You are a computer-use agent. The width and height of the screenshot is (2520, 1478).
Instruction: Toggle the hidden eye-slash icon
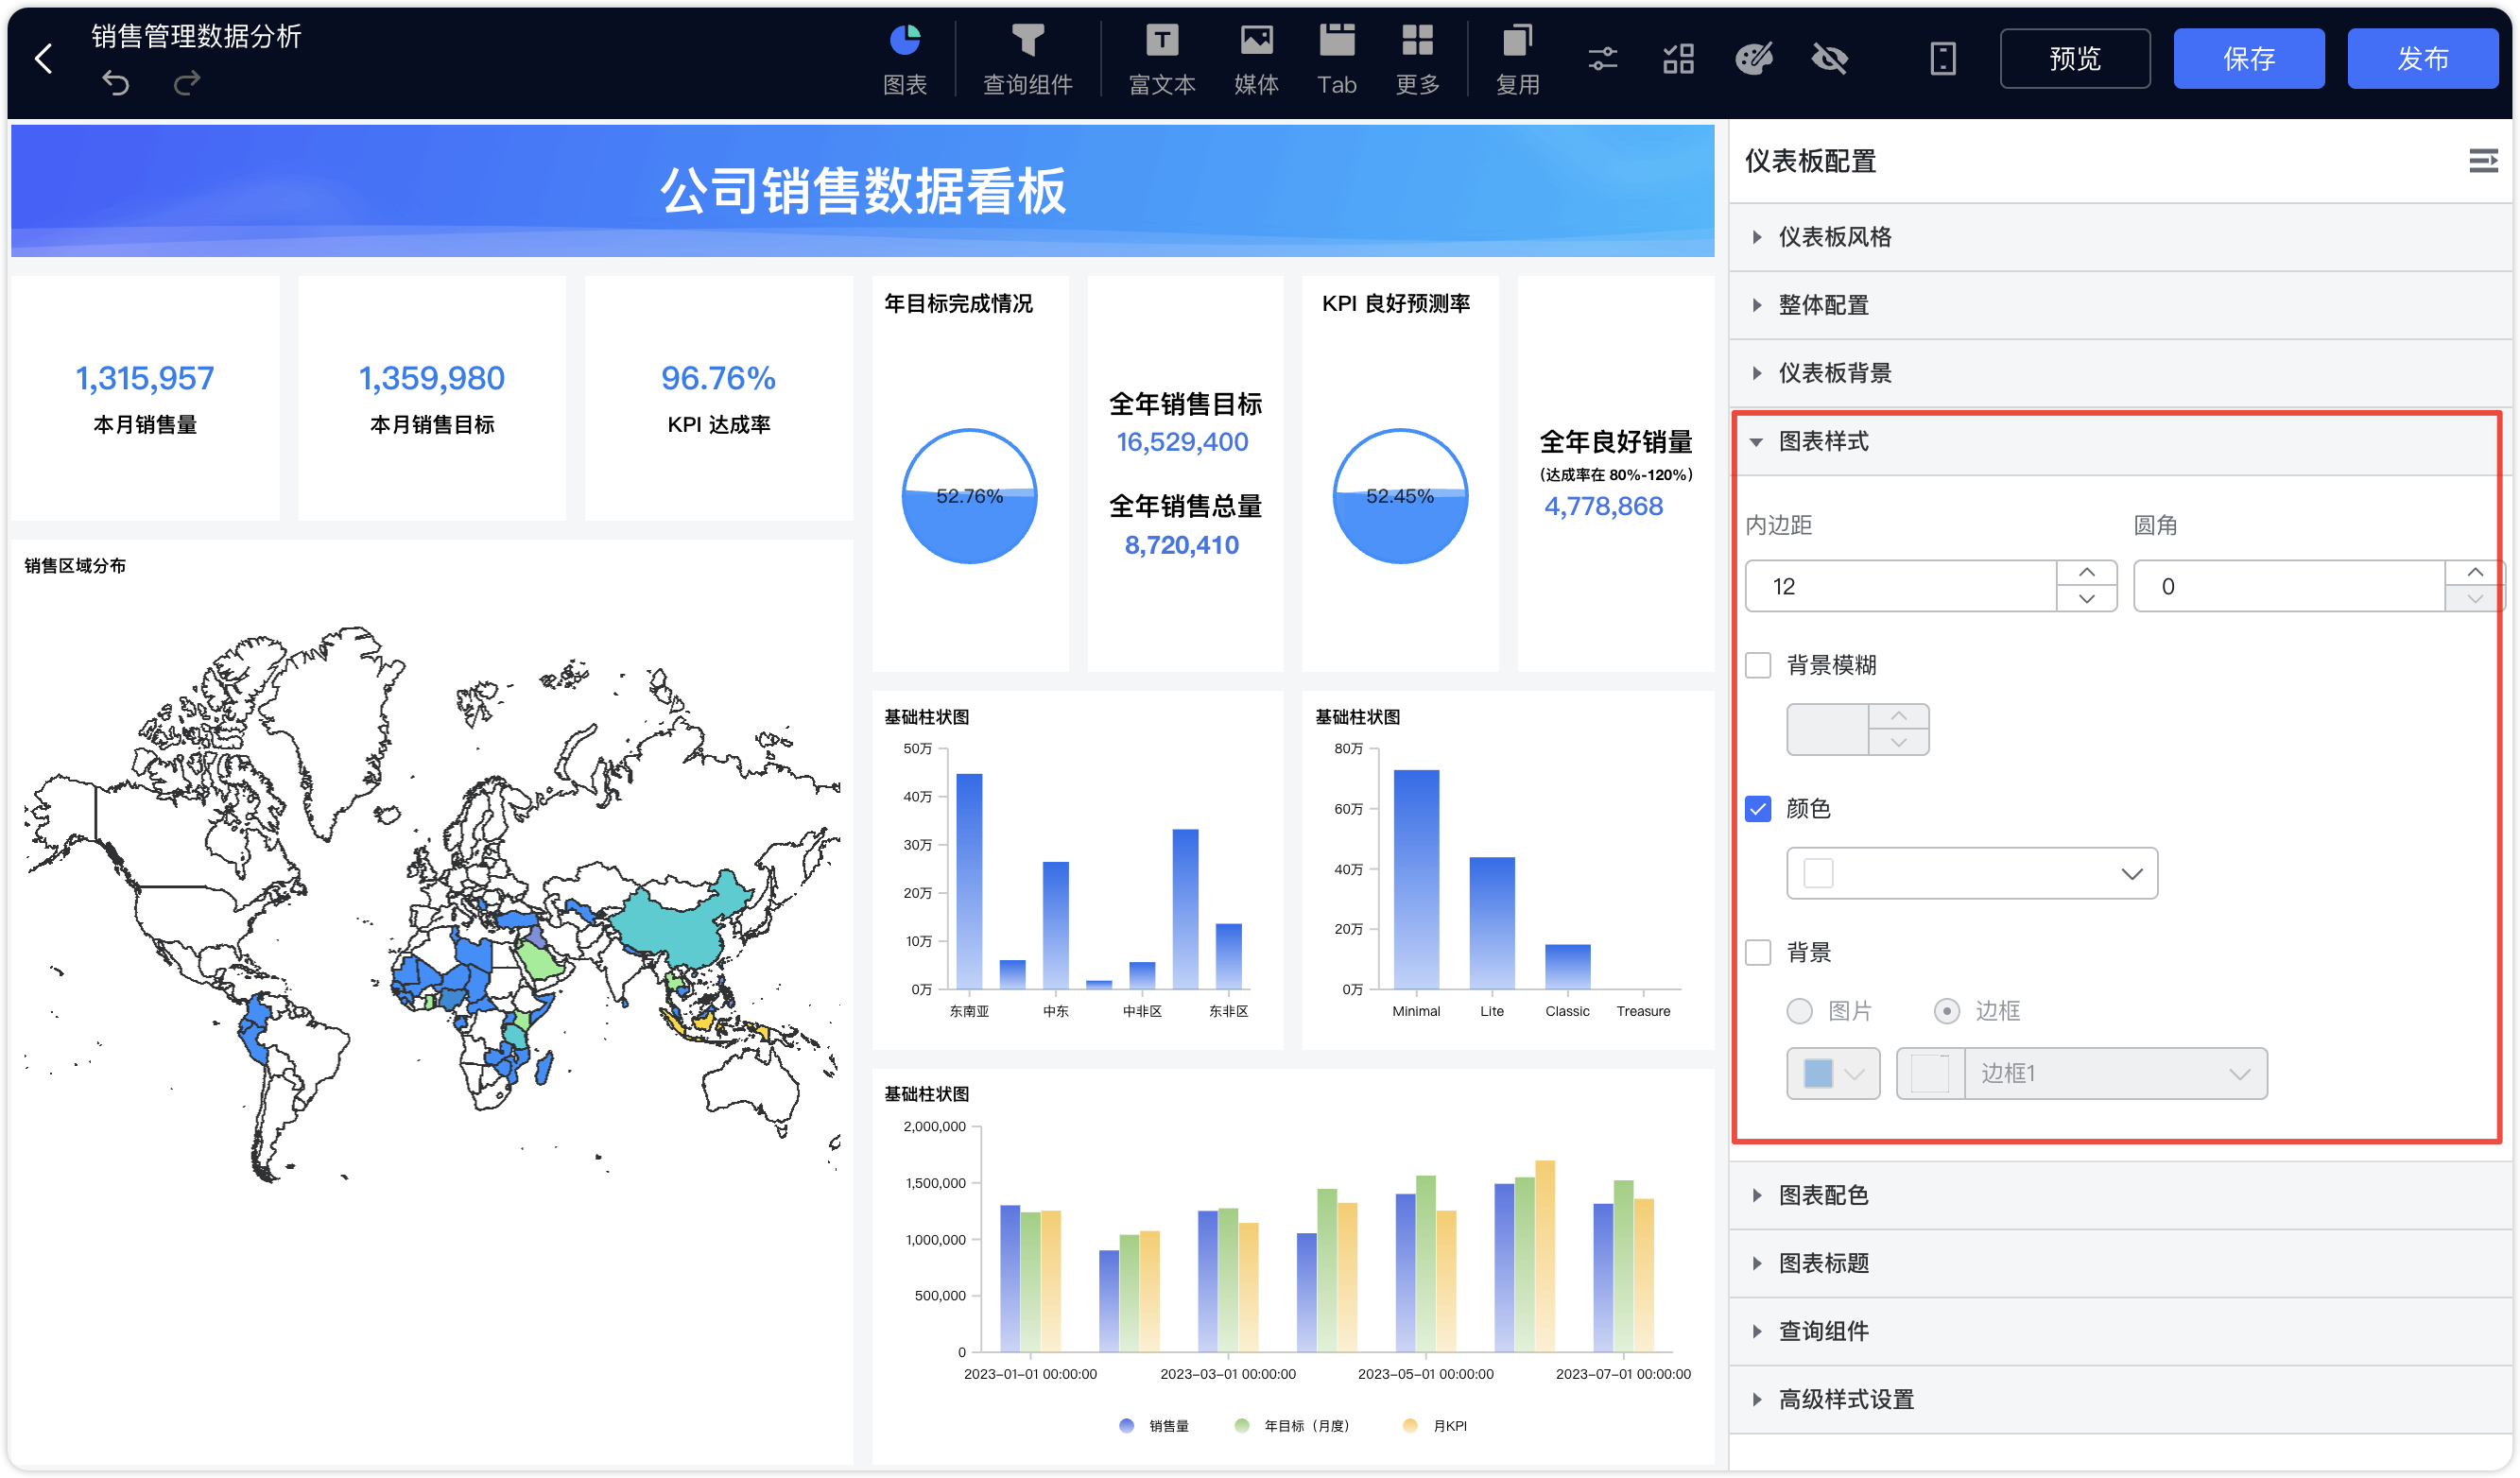coord(1830,58)
